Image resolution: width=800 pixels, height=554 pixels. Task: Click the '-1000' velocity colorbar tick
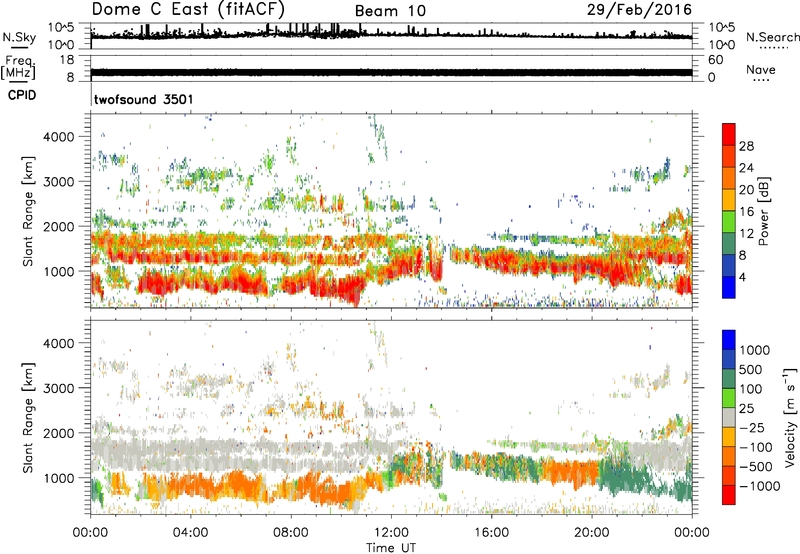(x=759, y=486)
